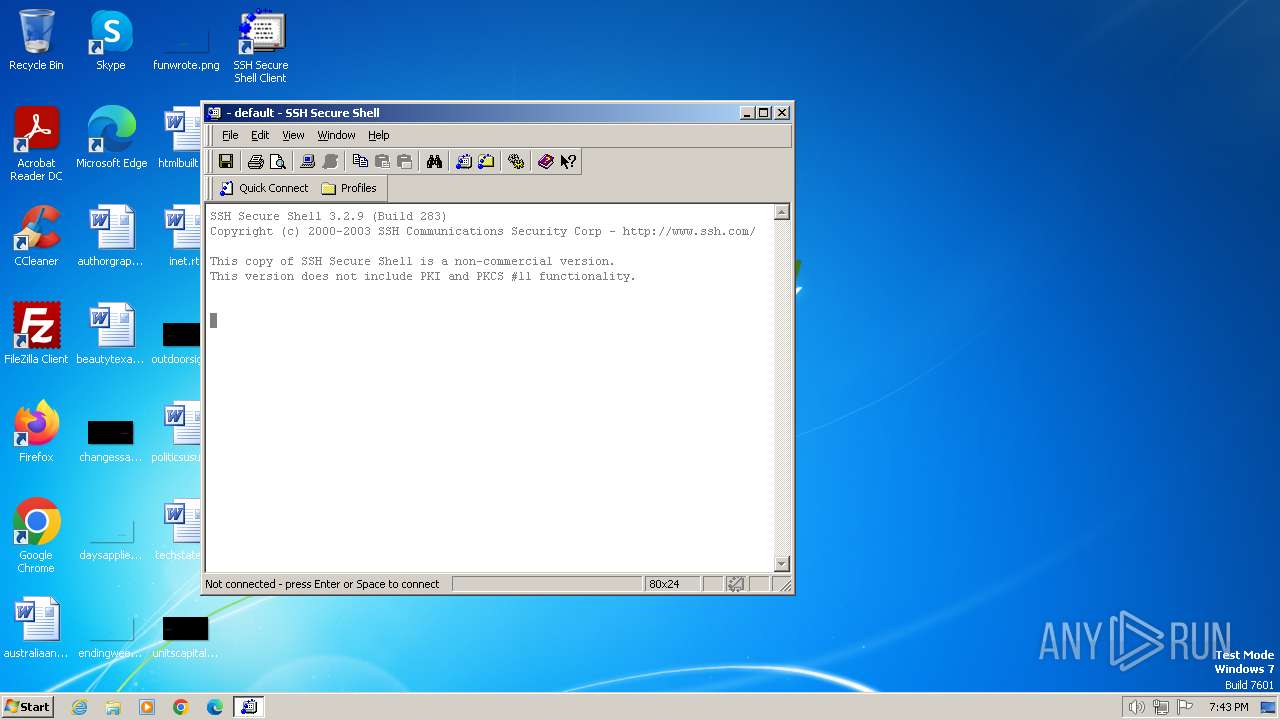Click Quick Connect button
This screenshot has width=1280, height=720.
(264, 188)
